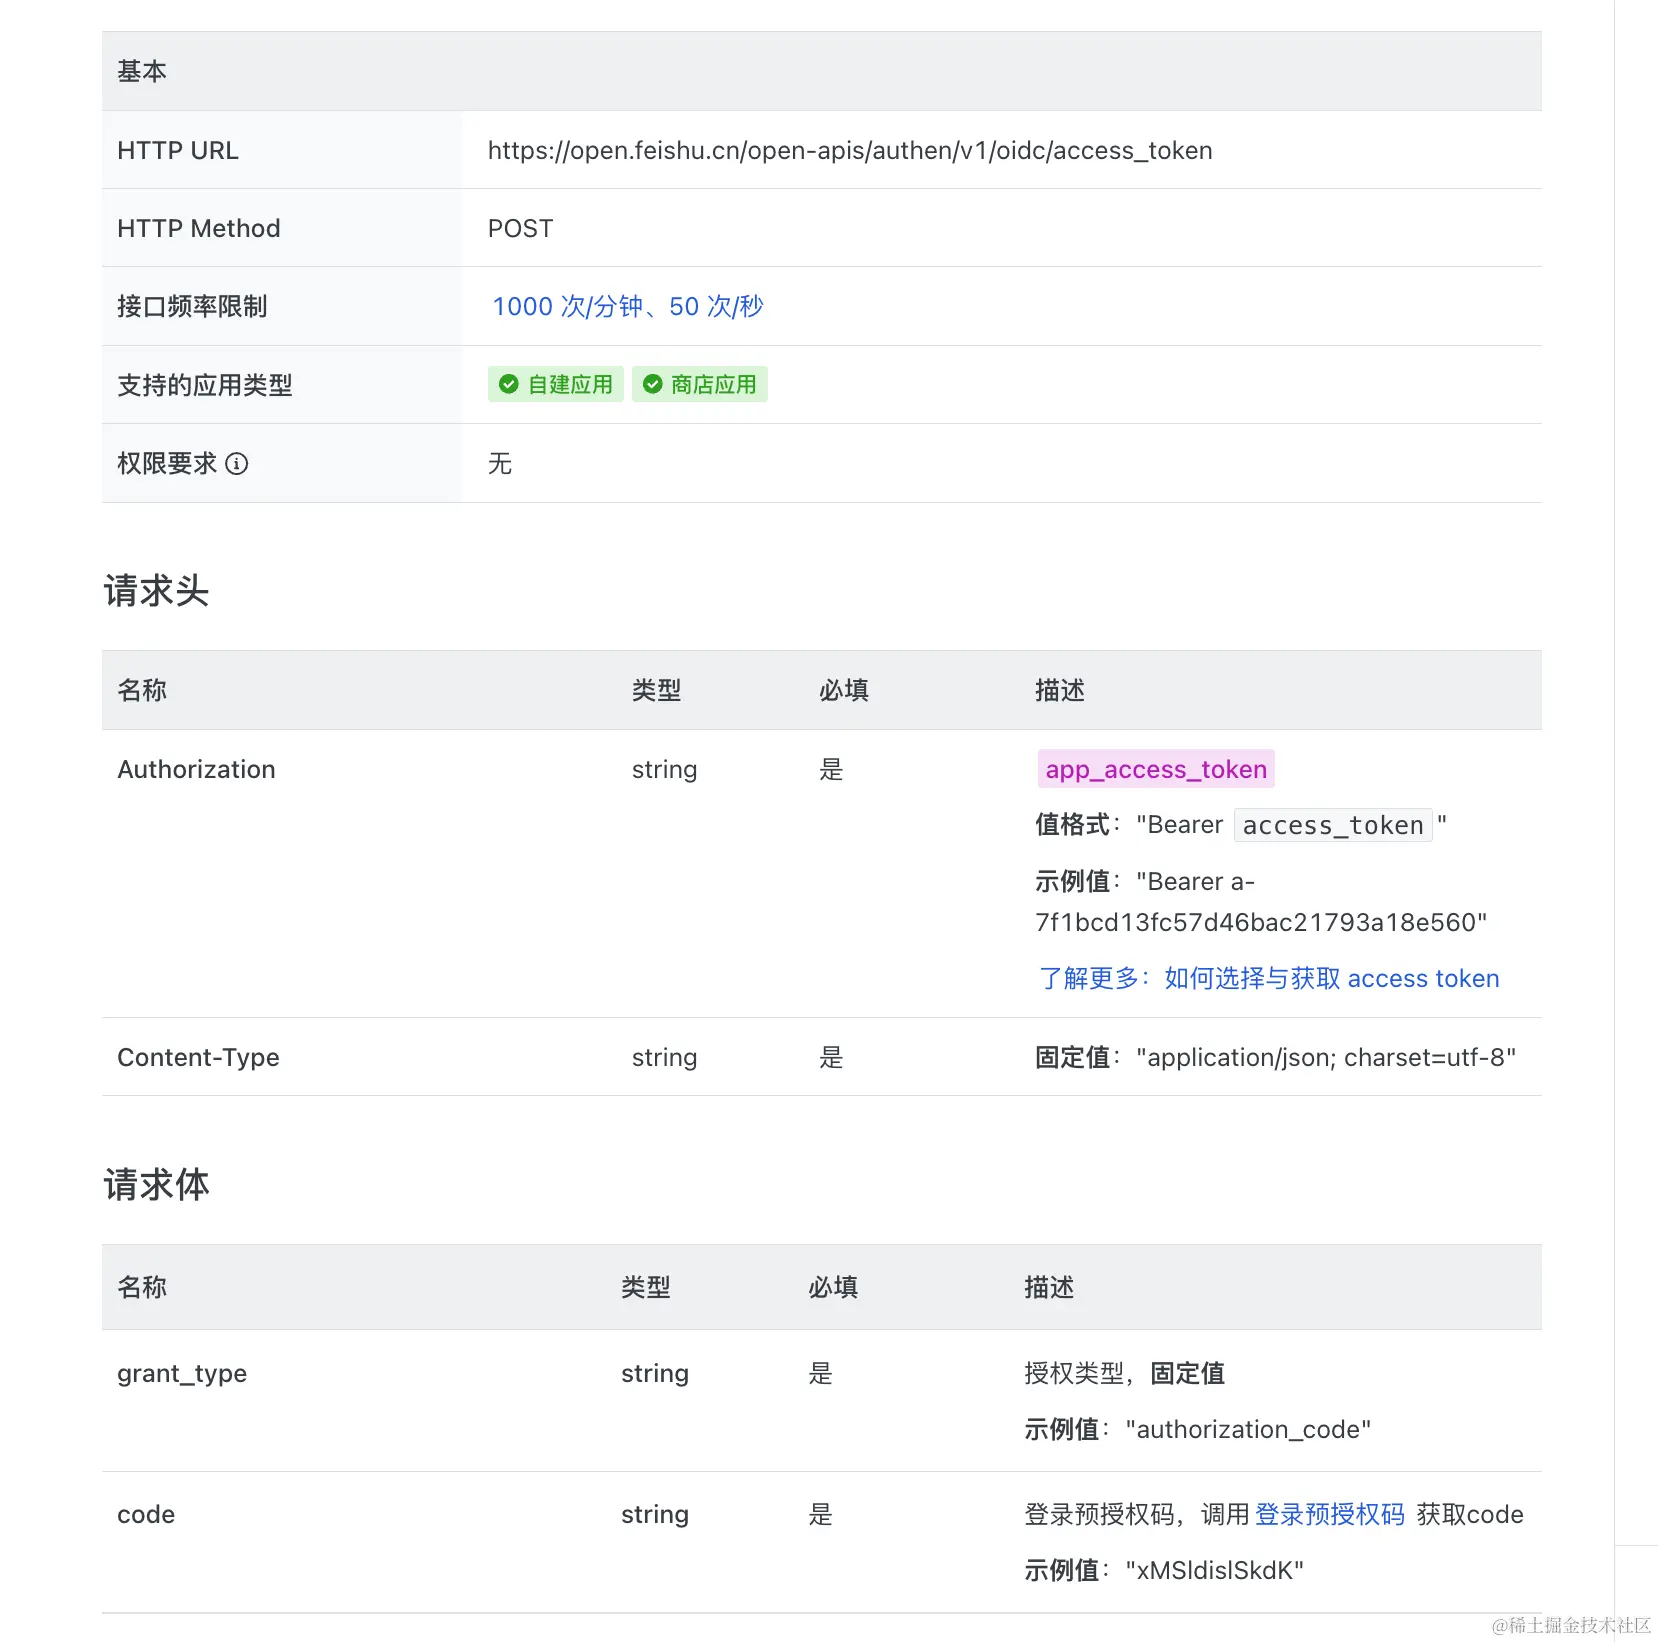Click the POST method value
1658x1642 pixels.
[x=520, y=228]
